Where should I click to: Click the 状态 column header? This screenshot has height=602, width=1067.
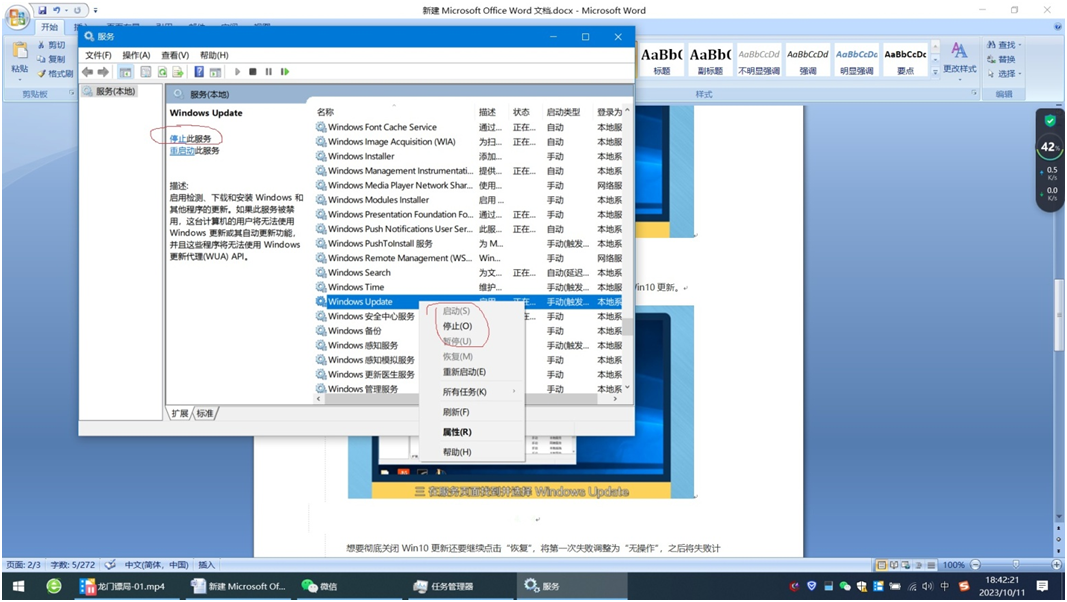click(x=521, y=112)
